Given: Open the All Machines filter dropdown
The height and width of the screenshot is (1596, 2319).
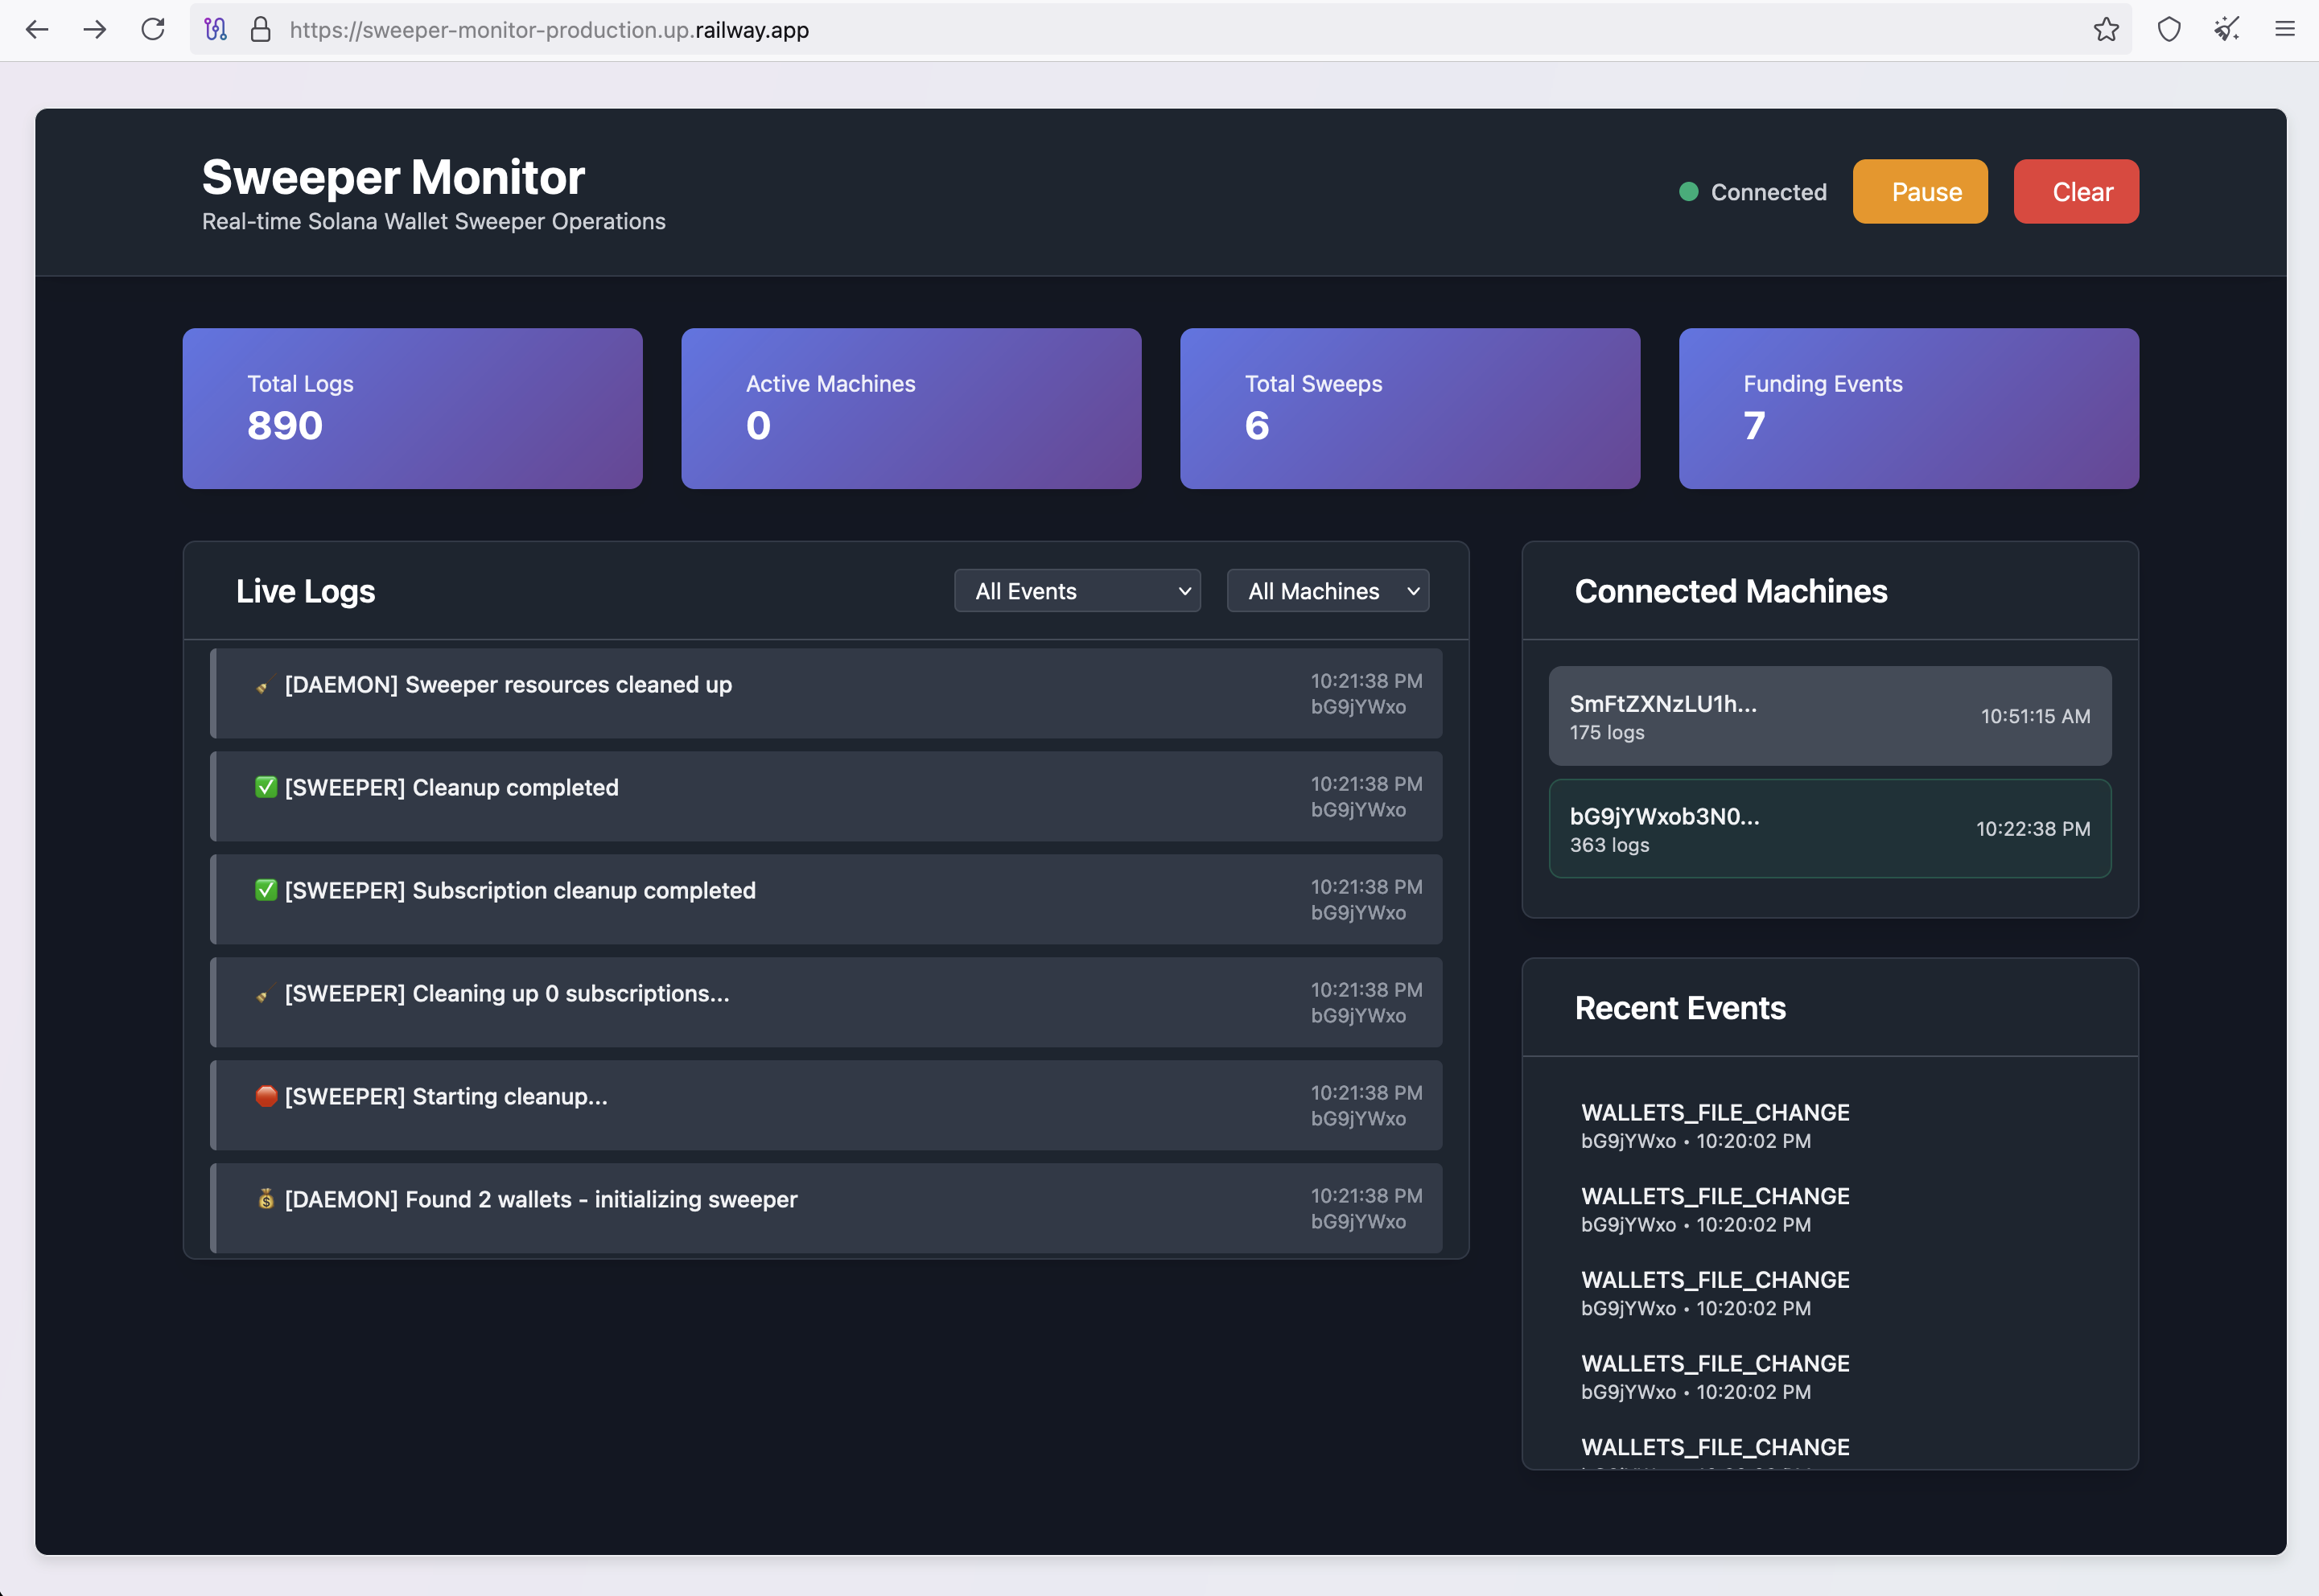Looking at the screenshot, I should pyautogui.click(x=1328, y=591).
